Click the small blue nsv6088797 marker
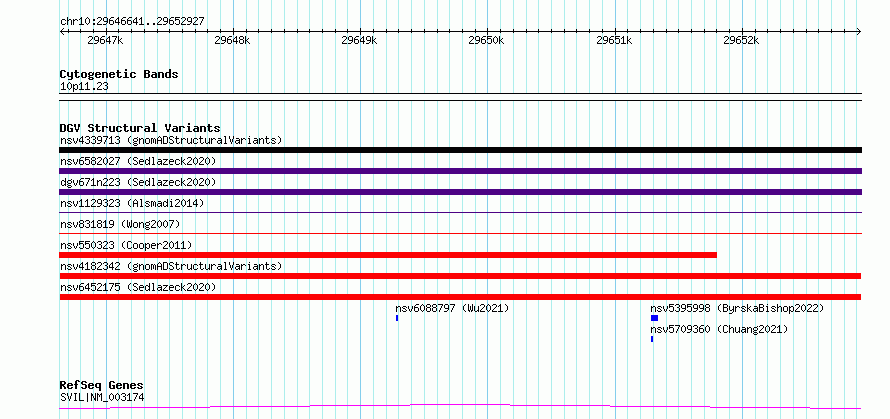890x419 pixels. (x=397, y=318)
